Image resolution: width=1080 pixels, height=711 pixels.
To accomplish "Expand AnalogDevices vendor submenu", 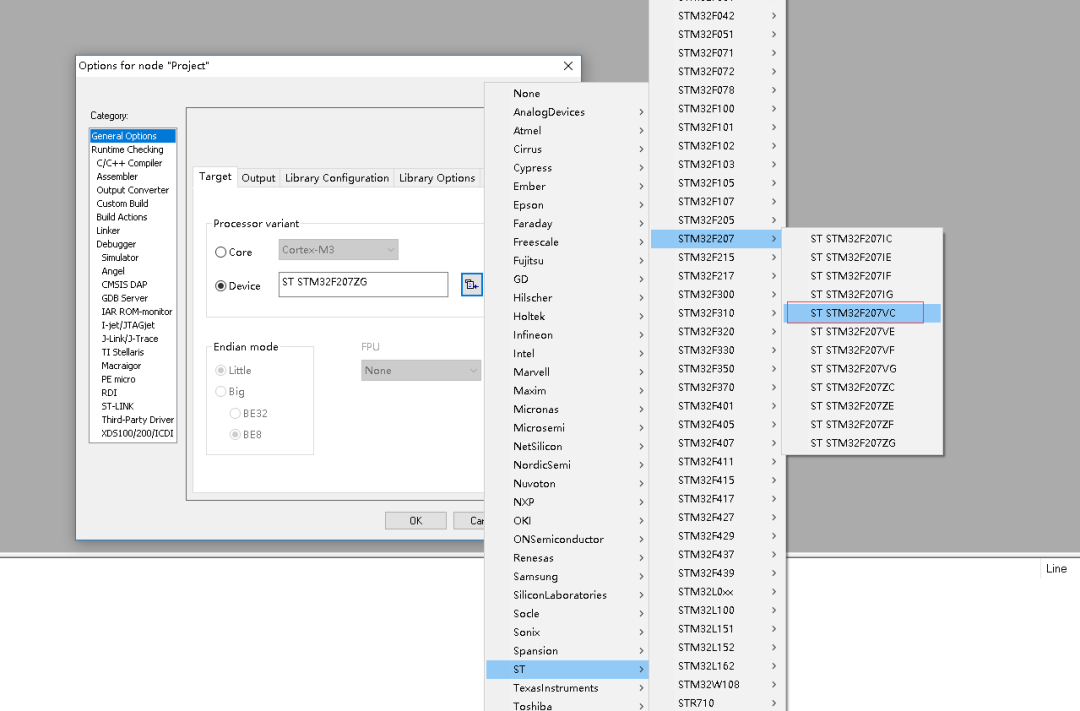I will click(567, 112).
